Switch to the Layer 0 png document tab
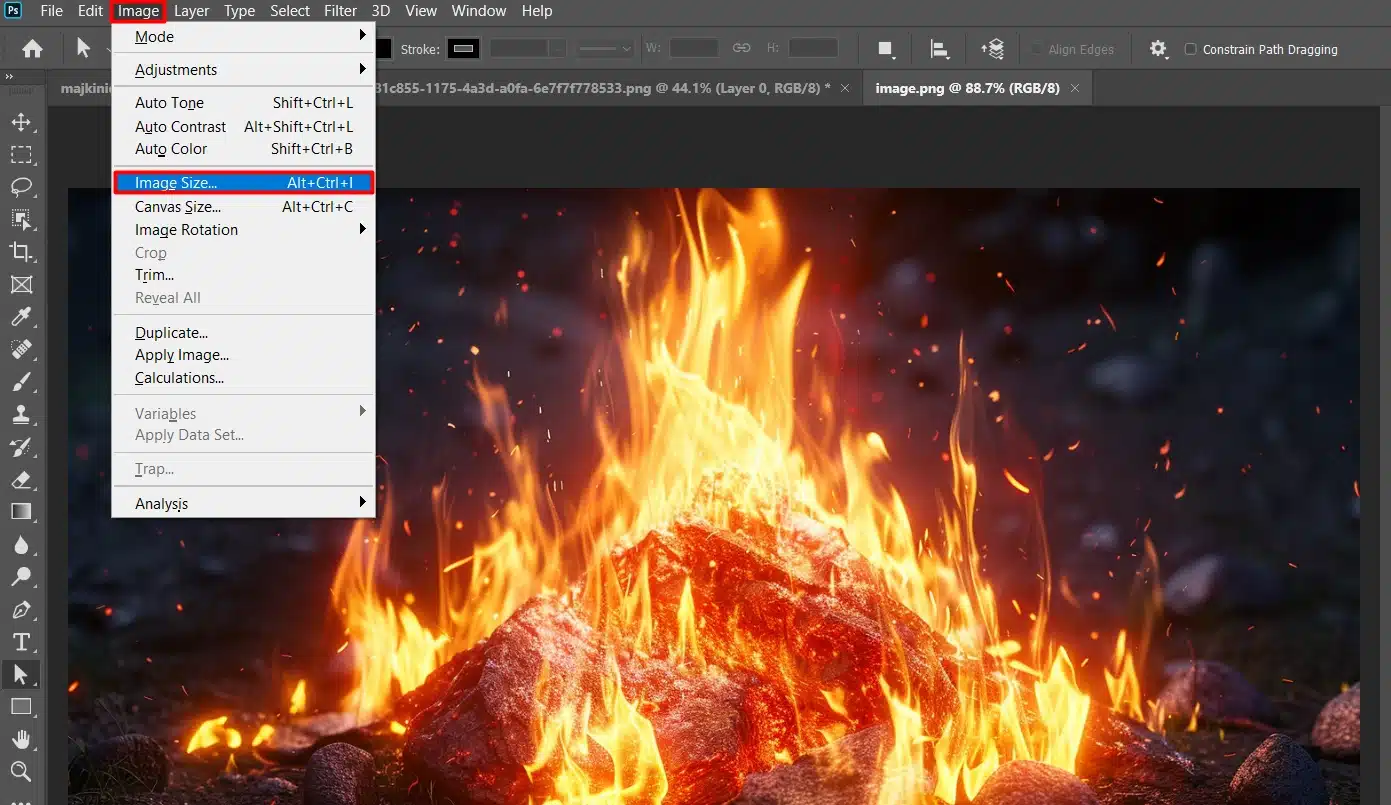Viewport: 1391px width, 805px height. (x=600, y=88)
